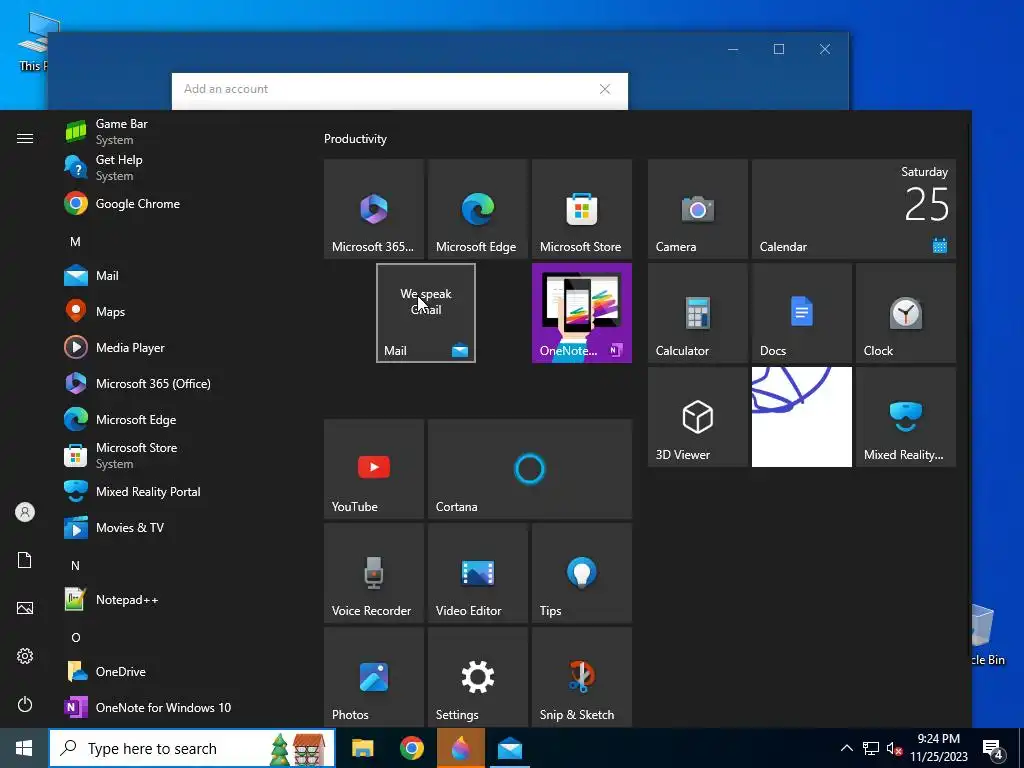Jump to letter O section header

click(x=75, y=637)
